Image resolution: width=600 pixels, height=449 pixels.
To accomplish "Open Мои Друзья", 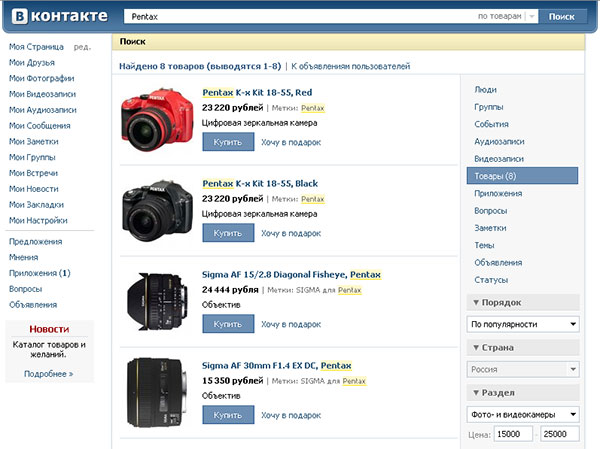I will (32, 62).
